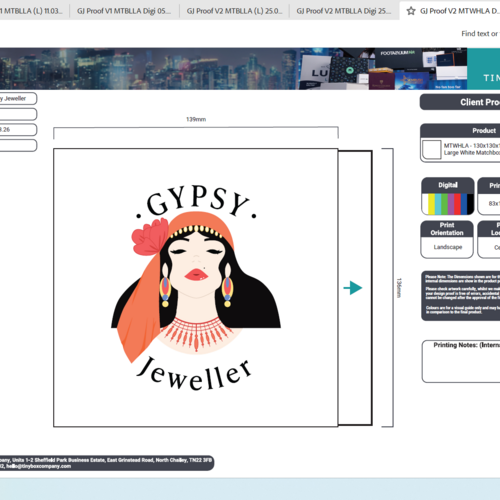Click the star bookmark icon on active tab
This screenshot has height=500, width=500.
pyautogui.click(x=411, y=11)
